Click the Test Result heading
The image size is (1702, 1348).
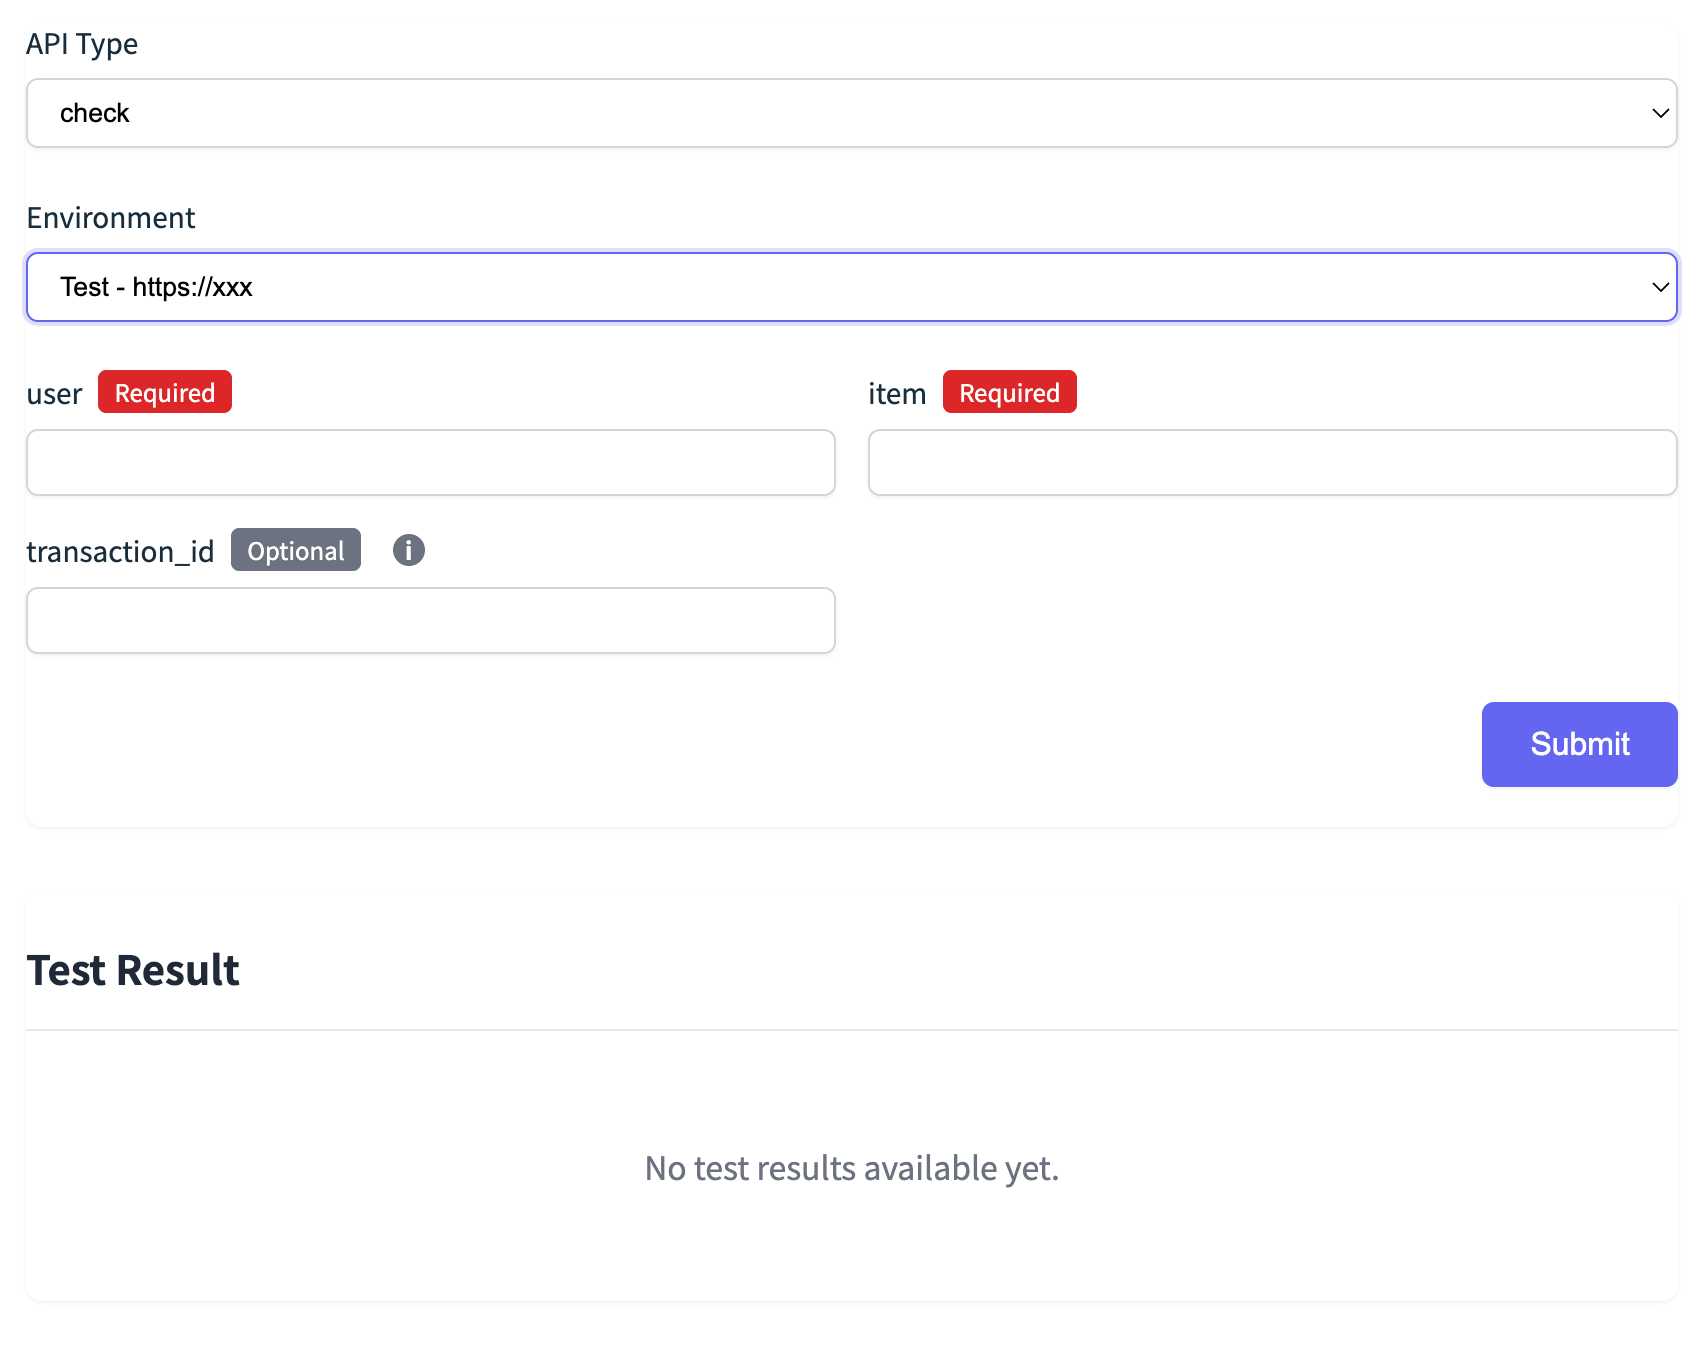click(x=133, y=970)
